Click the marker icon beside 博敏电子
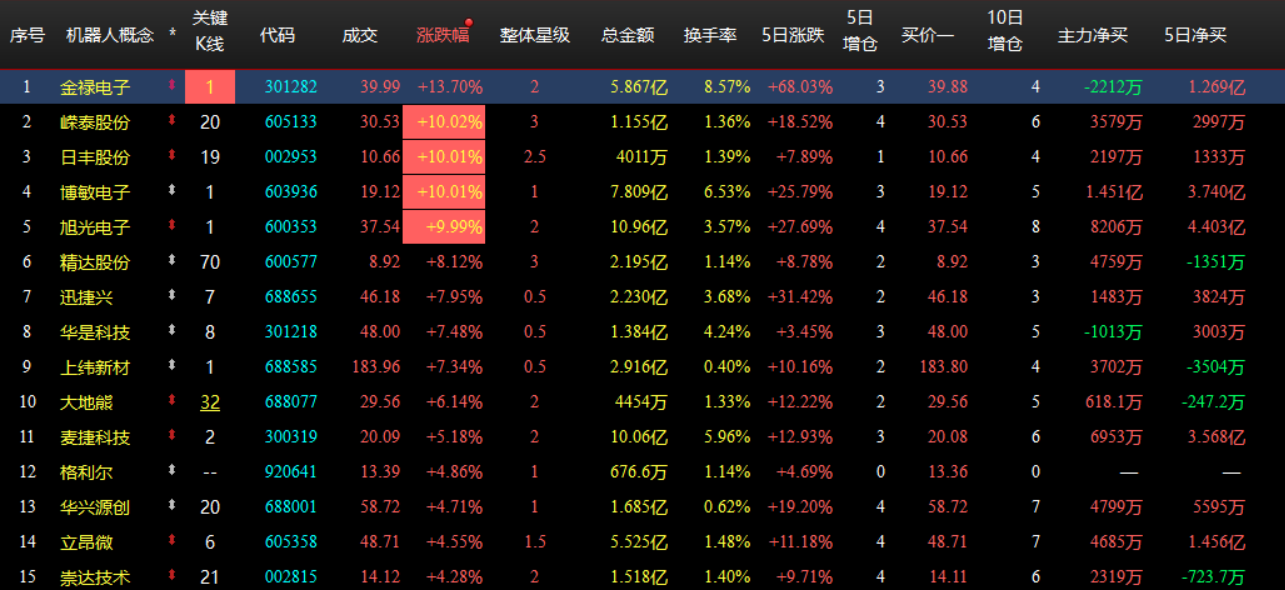The height and width of the screenshot is (590, 1285). pos(172,191)
